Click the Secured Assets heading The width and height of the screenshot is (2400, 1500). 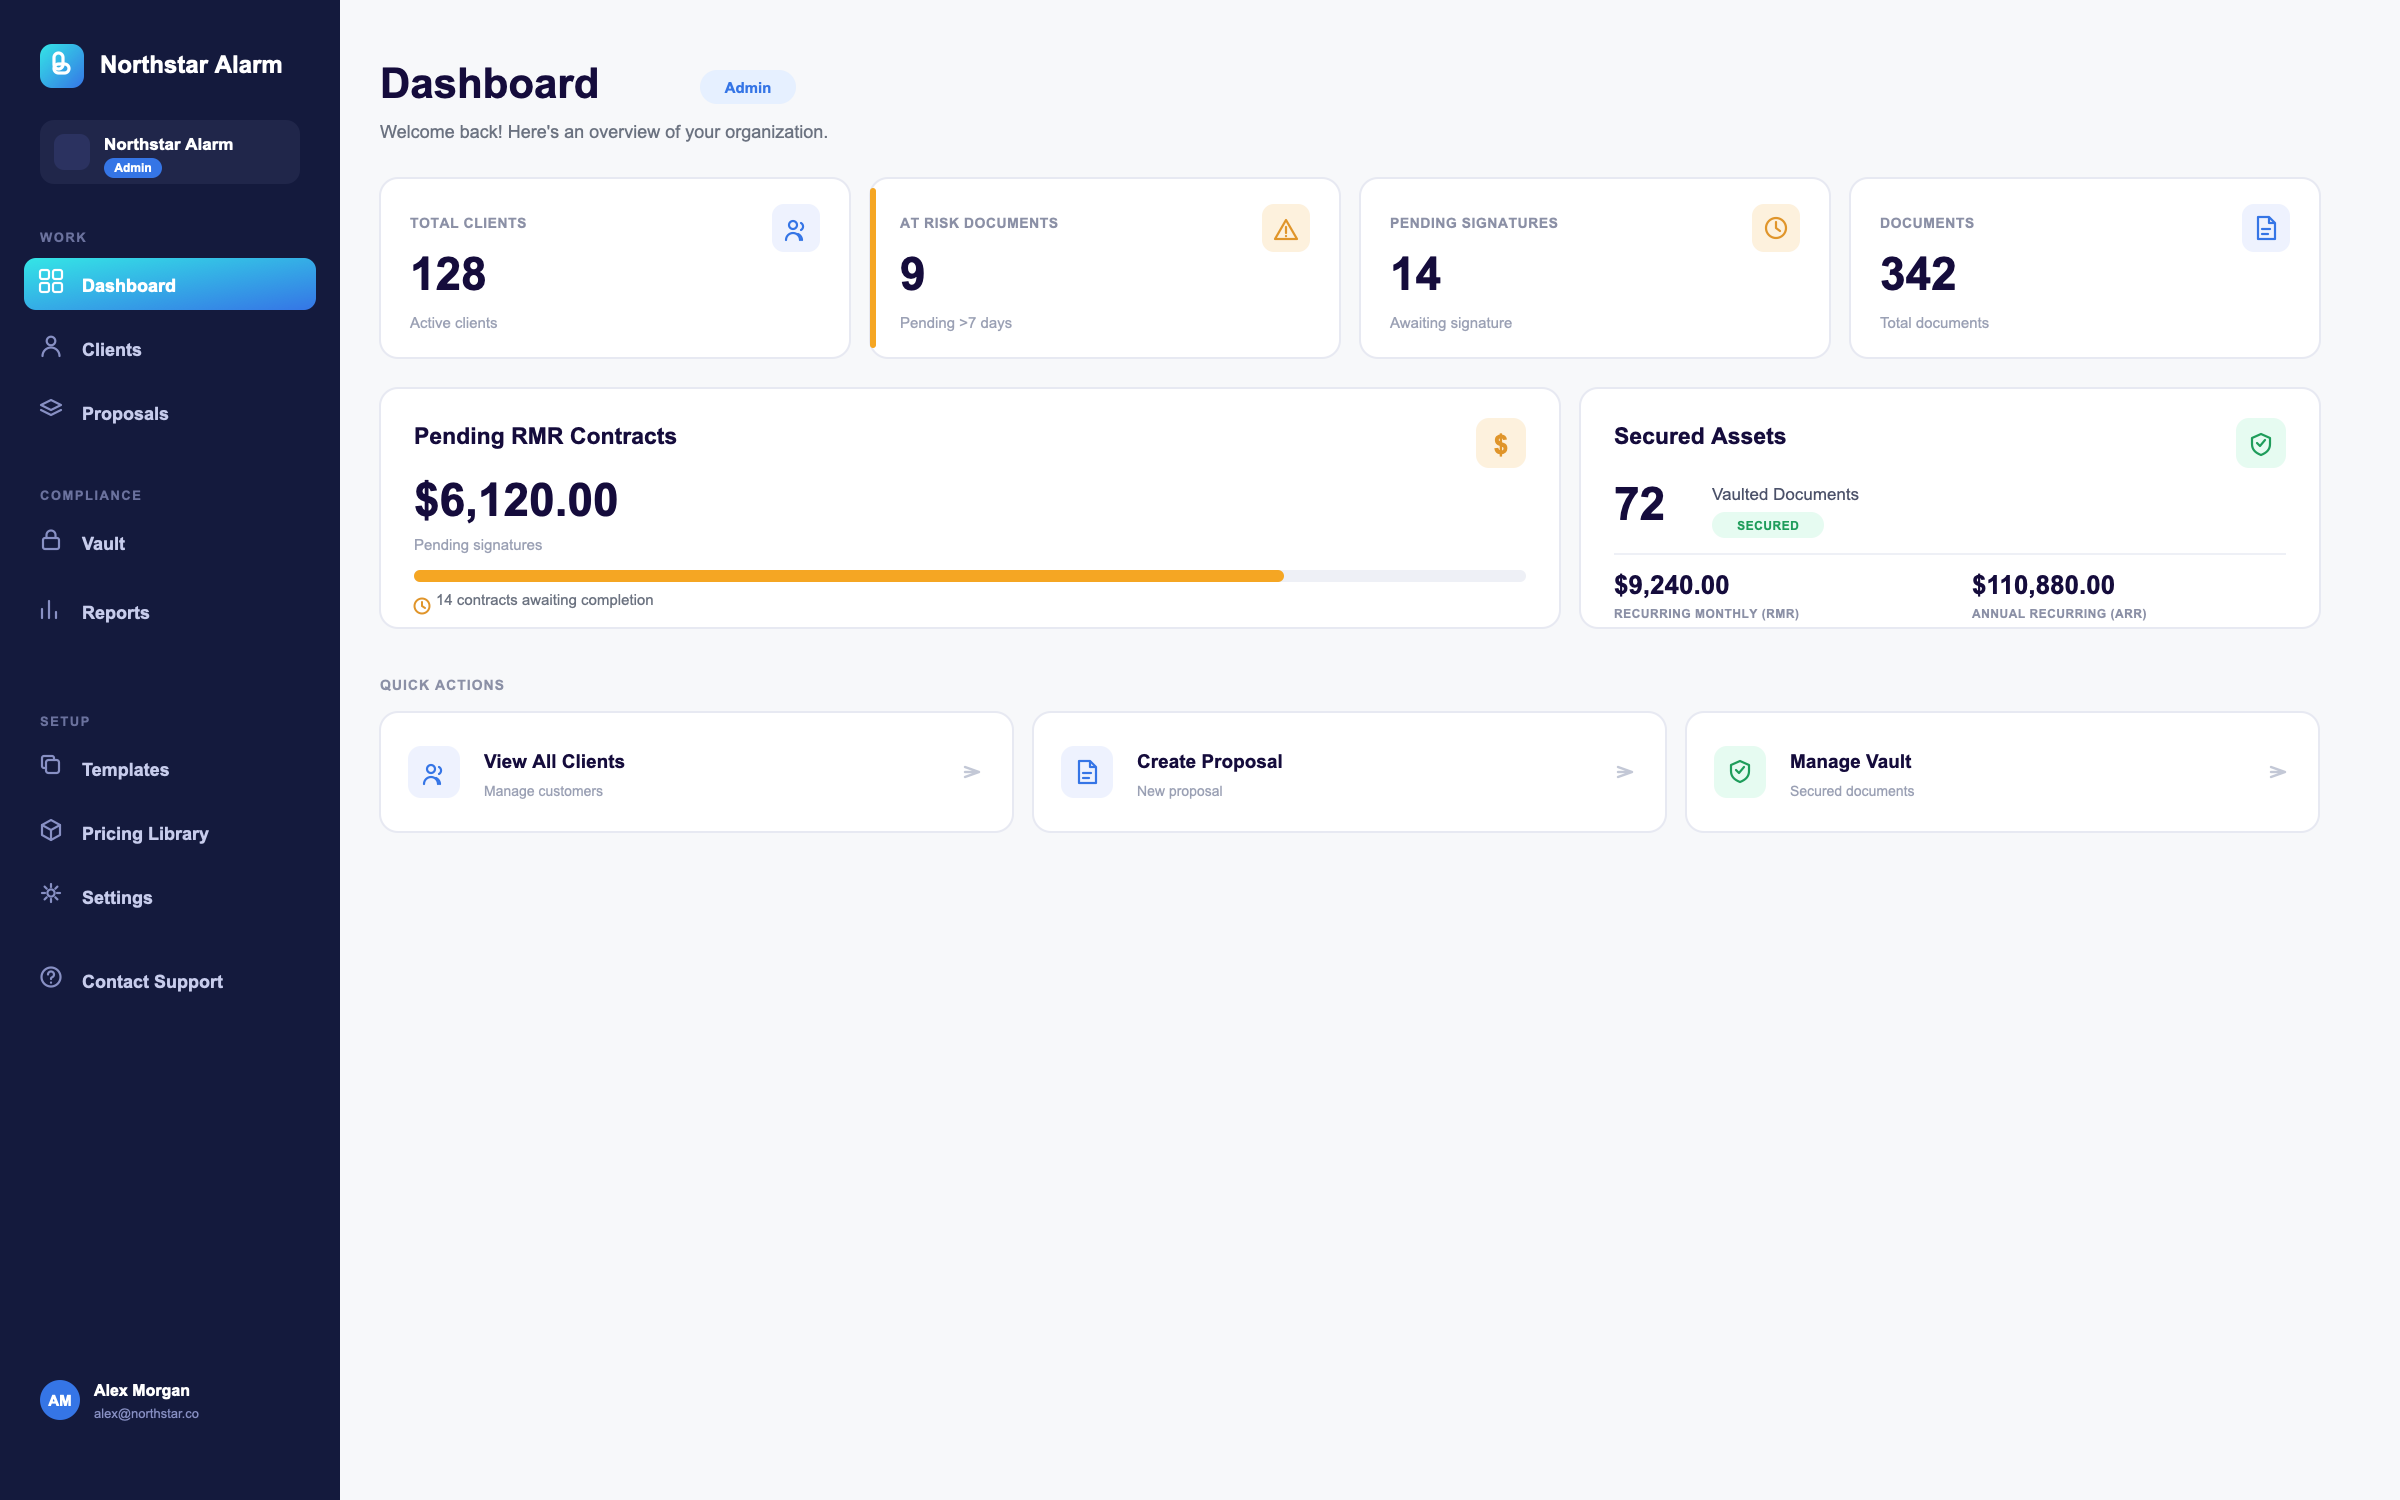click(x=1700, y=436)
